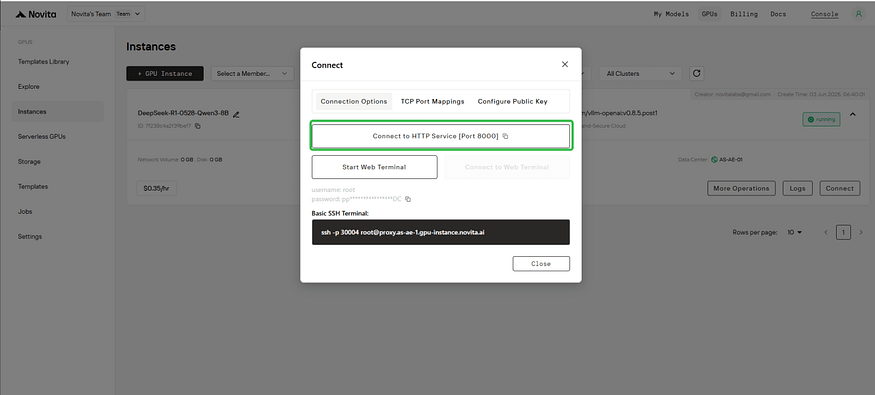
Task: Close the Connect dialog with X
Action: (x=565, y=65)
